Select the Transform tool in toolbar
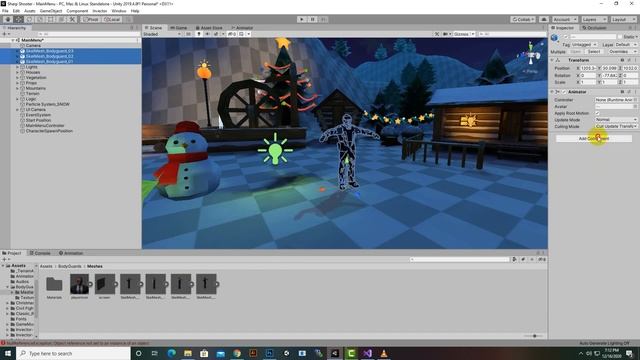 (x=61, y=19)
